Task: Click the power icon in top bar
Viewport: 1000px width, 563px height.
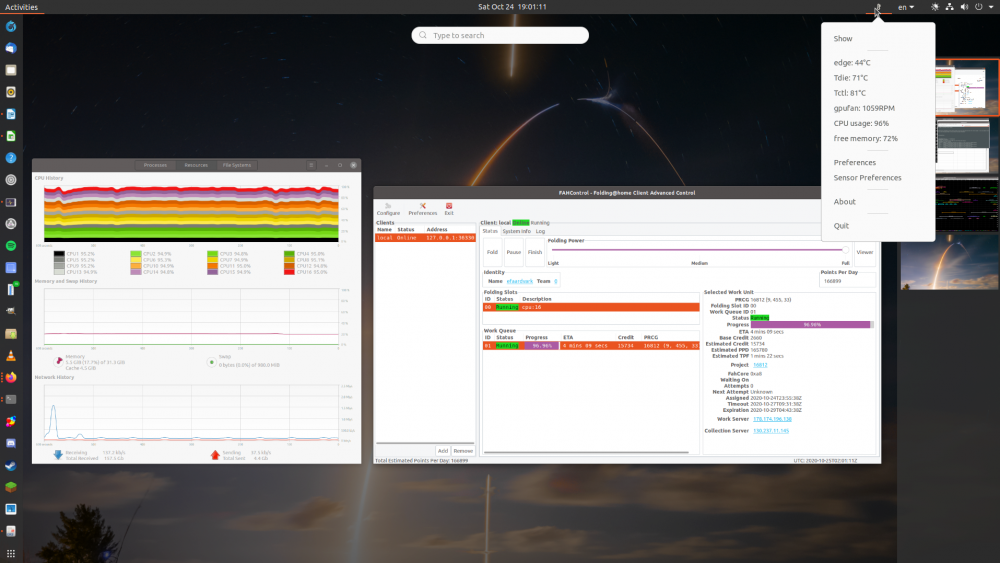Action: 979,7
